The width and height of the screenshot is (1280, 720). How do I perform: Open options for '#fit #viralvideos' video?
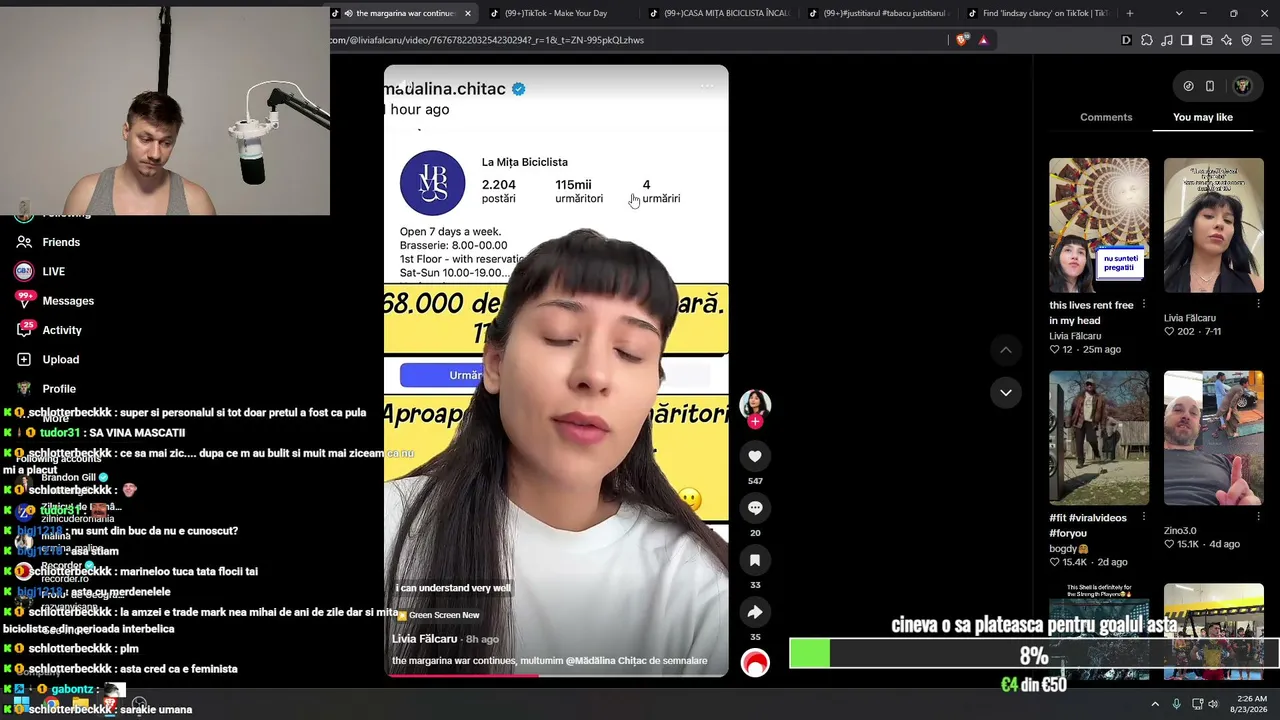tap(1144, 518)
